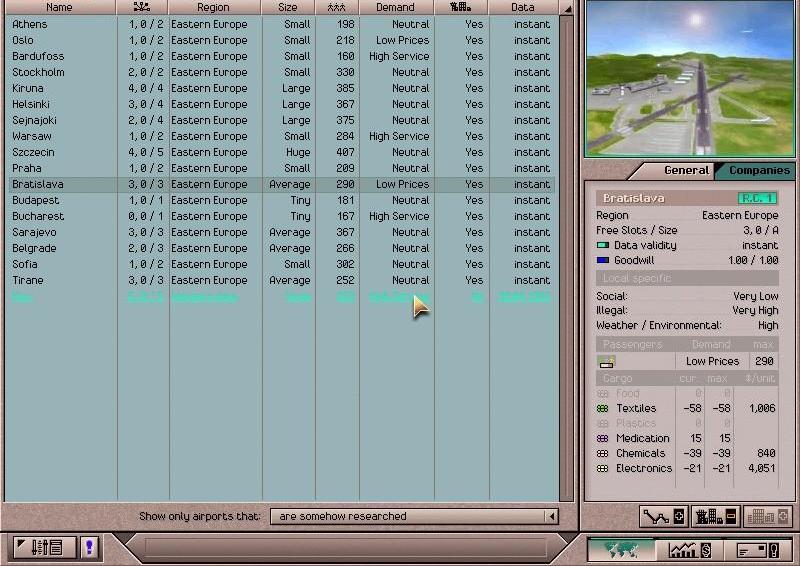Open the financial statistics chart screen

(690, 549)
